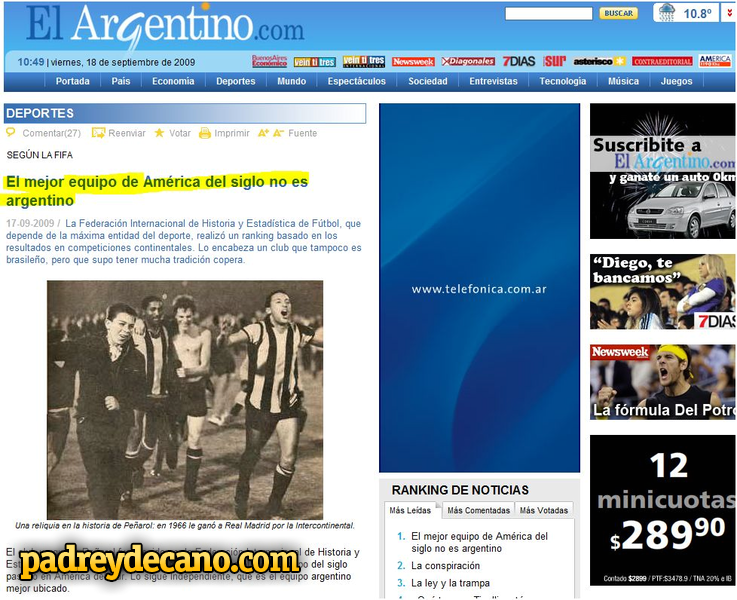Click the Suscribite car promotion banner

point(662,171)
